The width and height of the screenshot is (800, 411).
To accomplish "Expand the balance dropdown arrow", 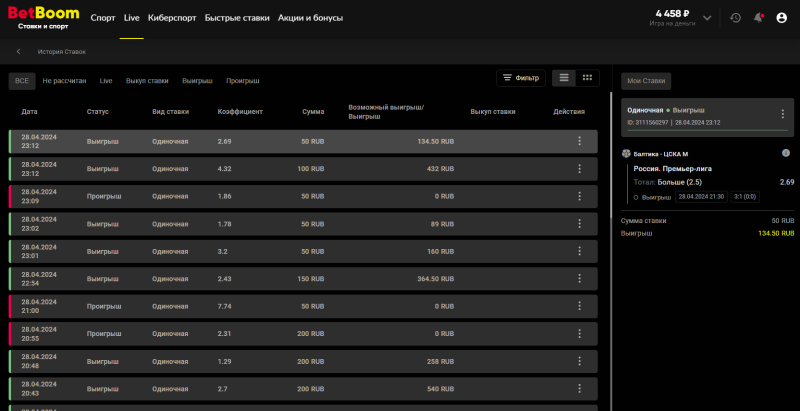I will pos(707,18).
